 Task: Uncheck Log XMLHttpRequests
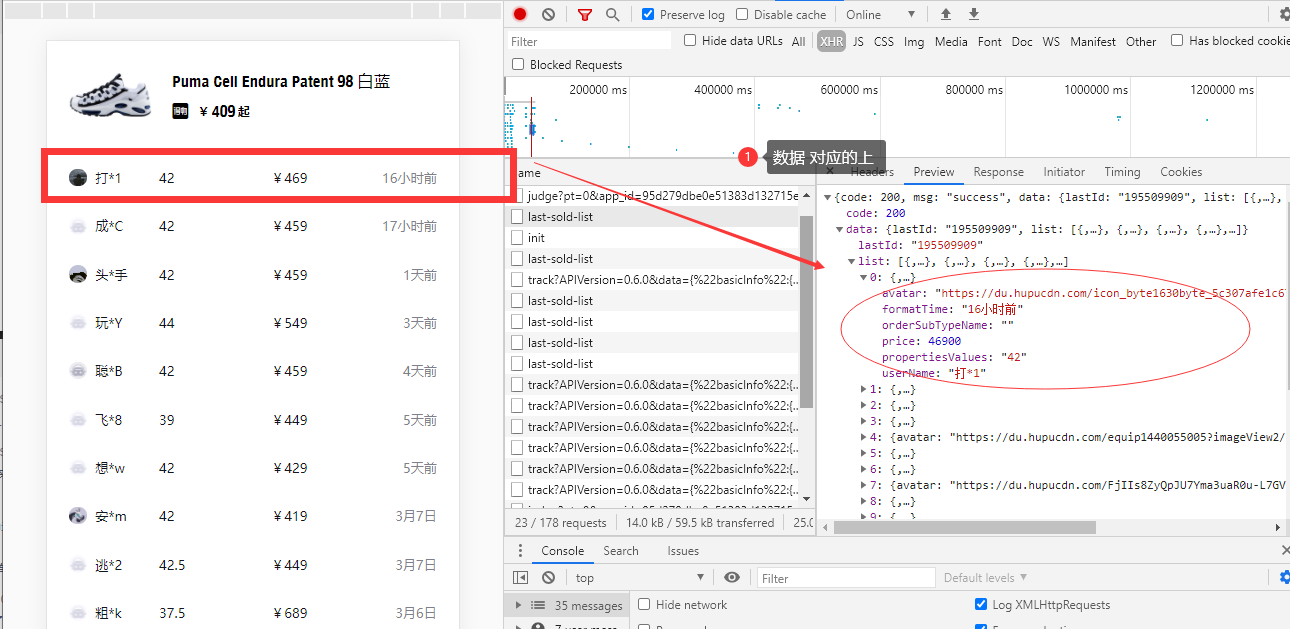(x=981, y=604)
